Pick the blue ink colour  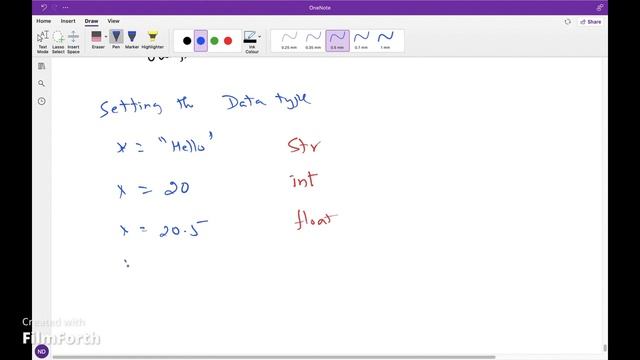(201, 41)
